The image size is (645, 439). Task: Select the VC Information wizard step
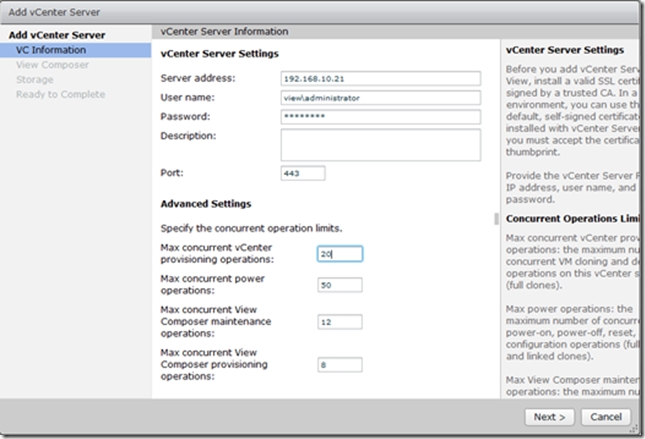pos(76,50)
